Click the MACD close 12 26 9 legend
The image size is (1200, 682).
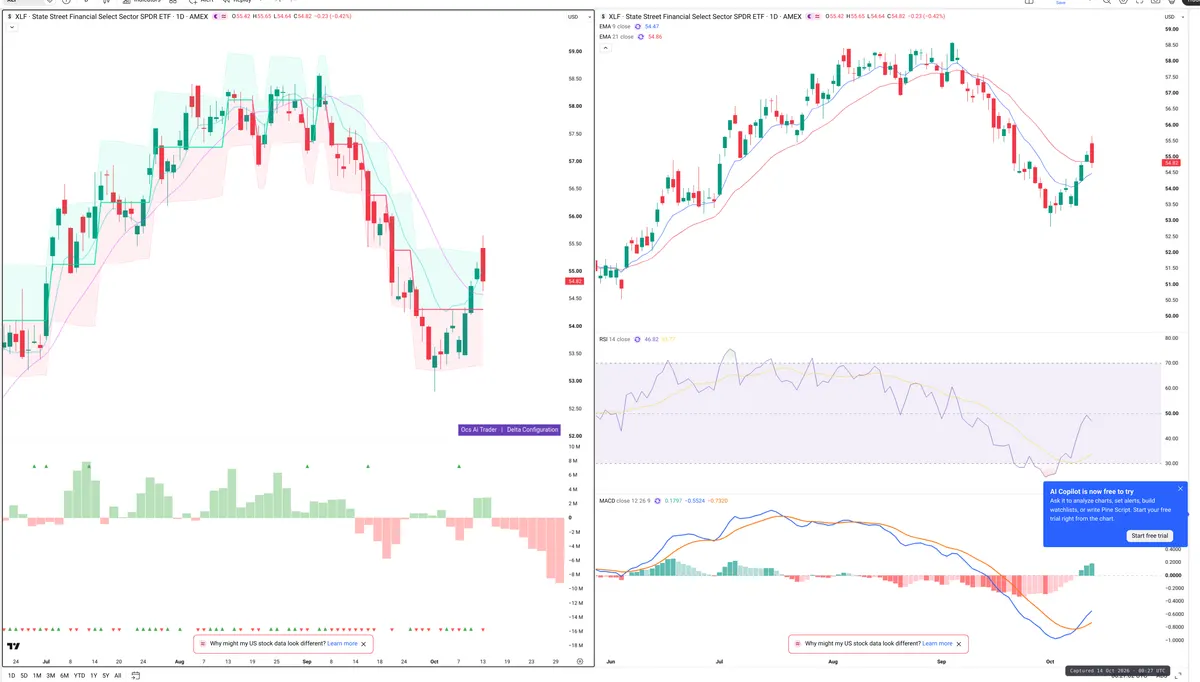coord(624,501)
